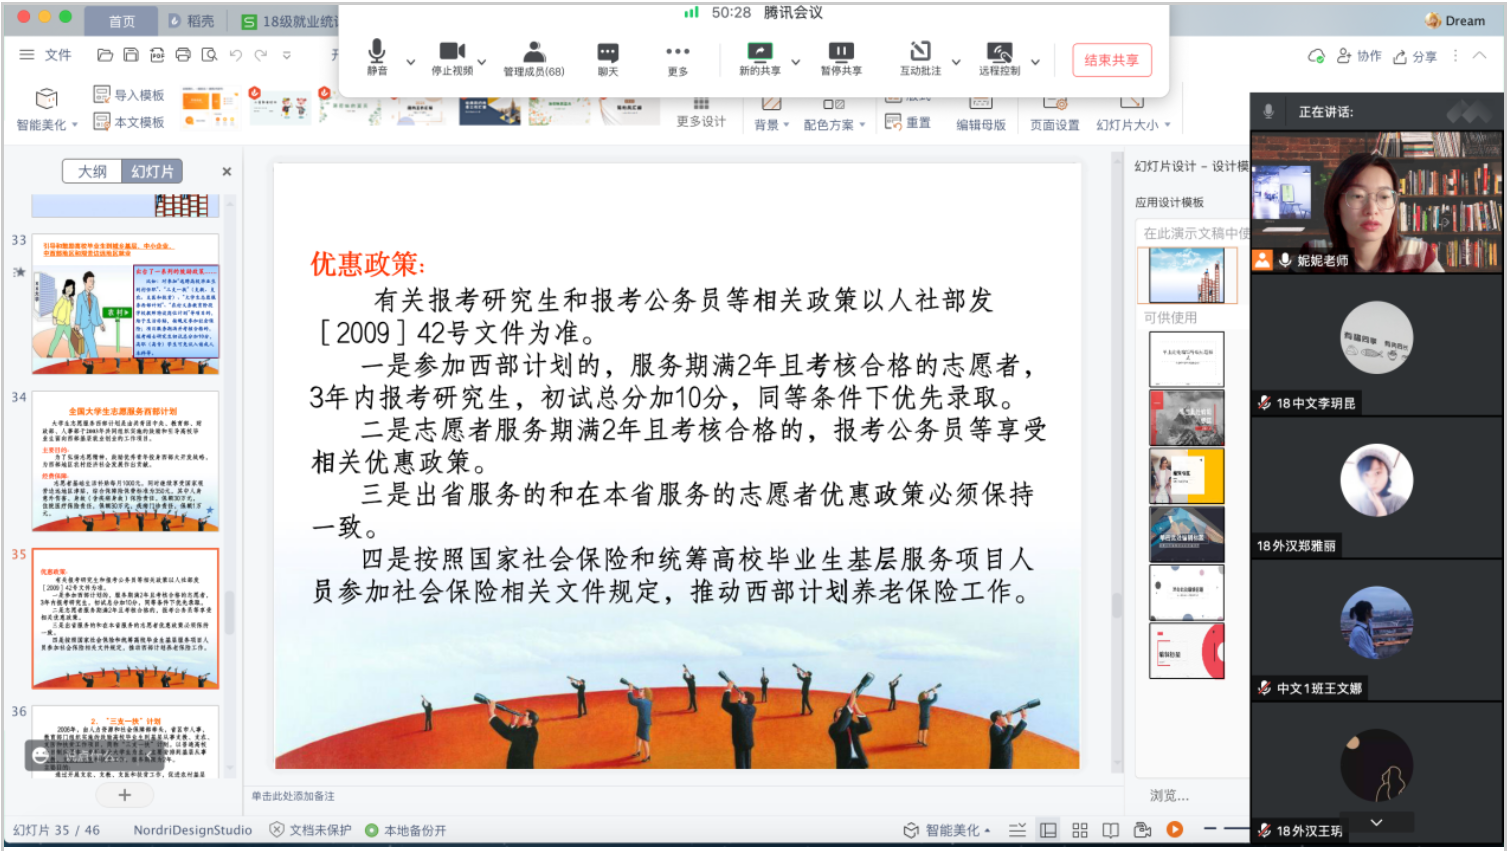This screenshot has height=851, width=1508.
Task: Click 协作 collaborate button
Action: pos(1359,56)
